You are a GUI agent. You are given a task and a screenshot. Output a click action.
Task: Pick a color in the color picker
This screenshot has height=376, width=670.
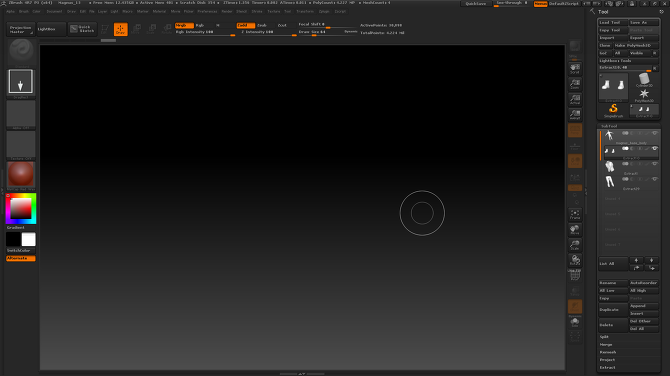coord(21,209)
